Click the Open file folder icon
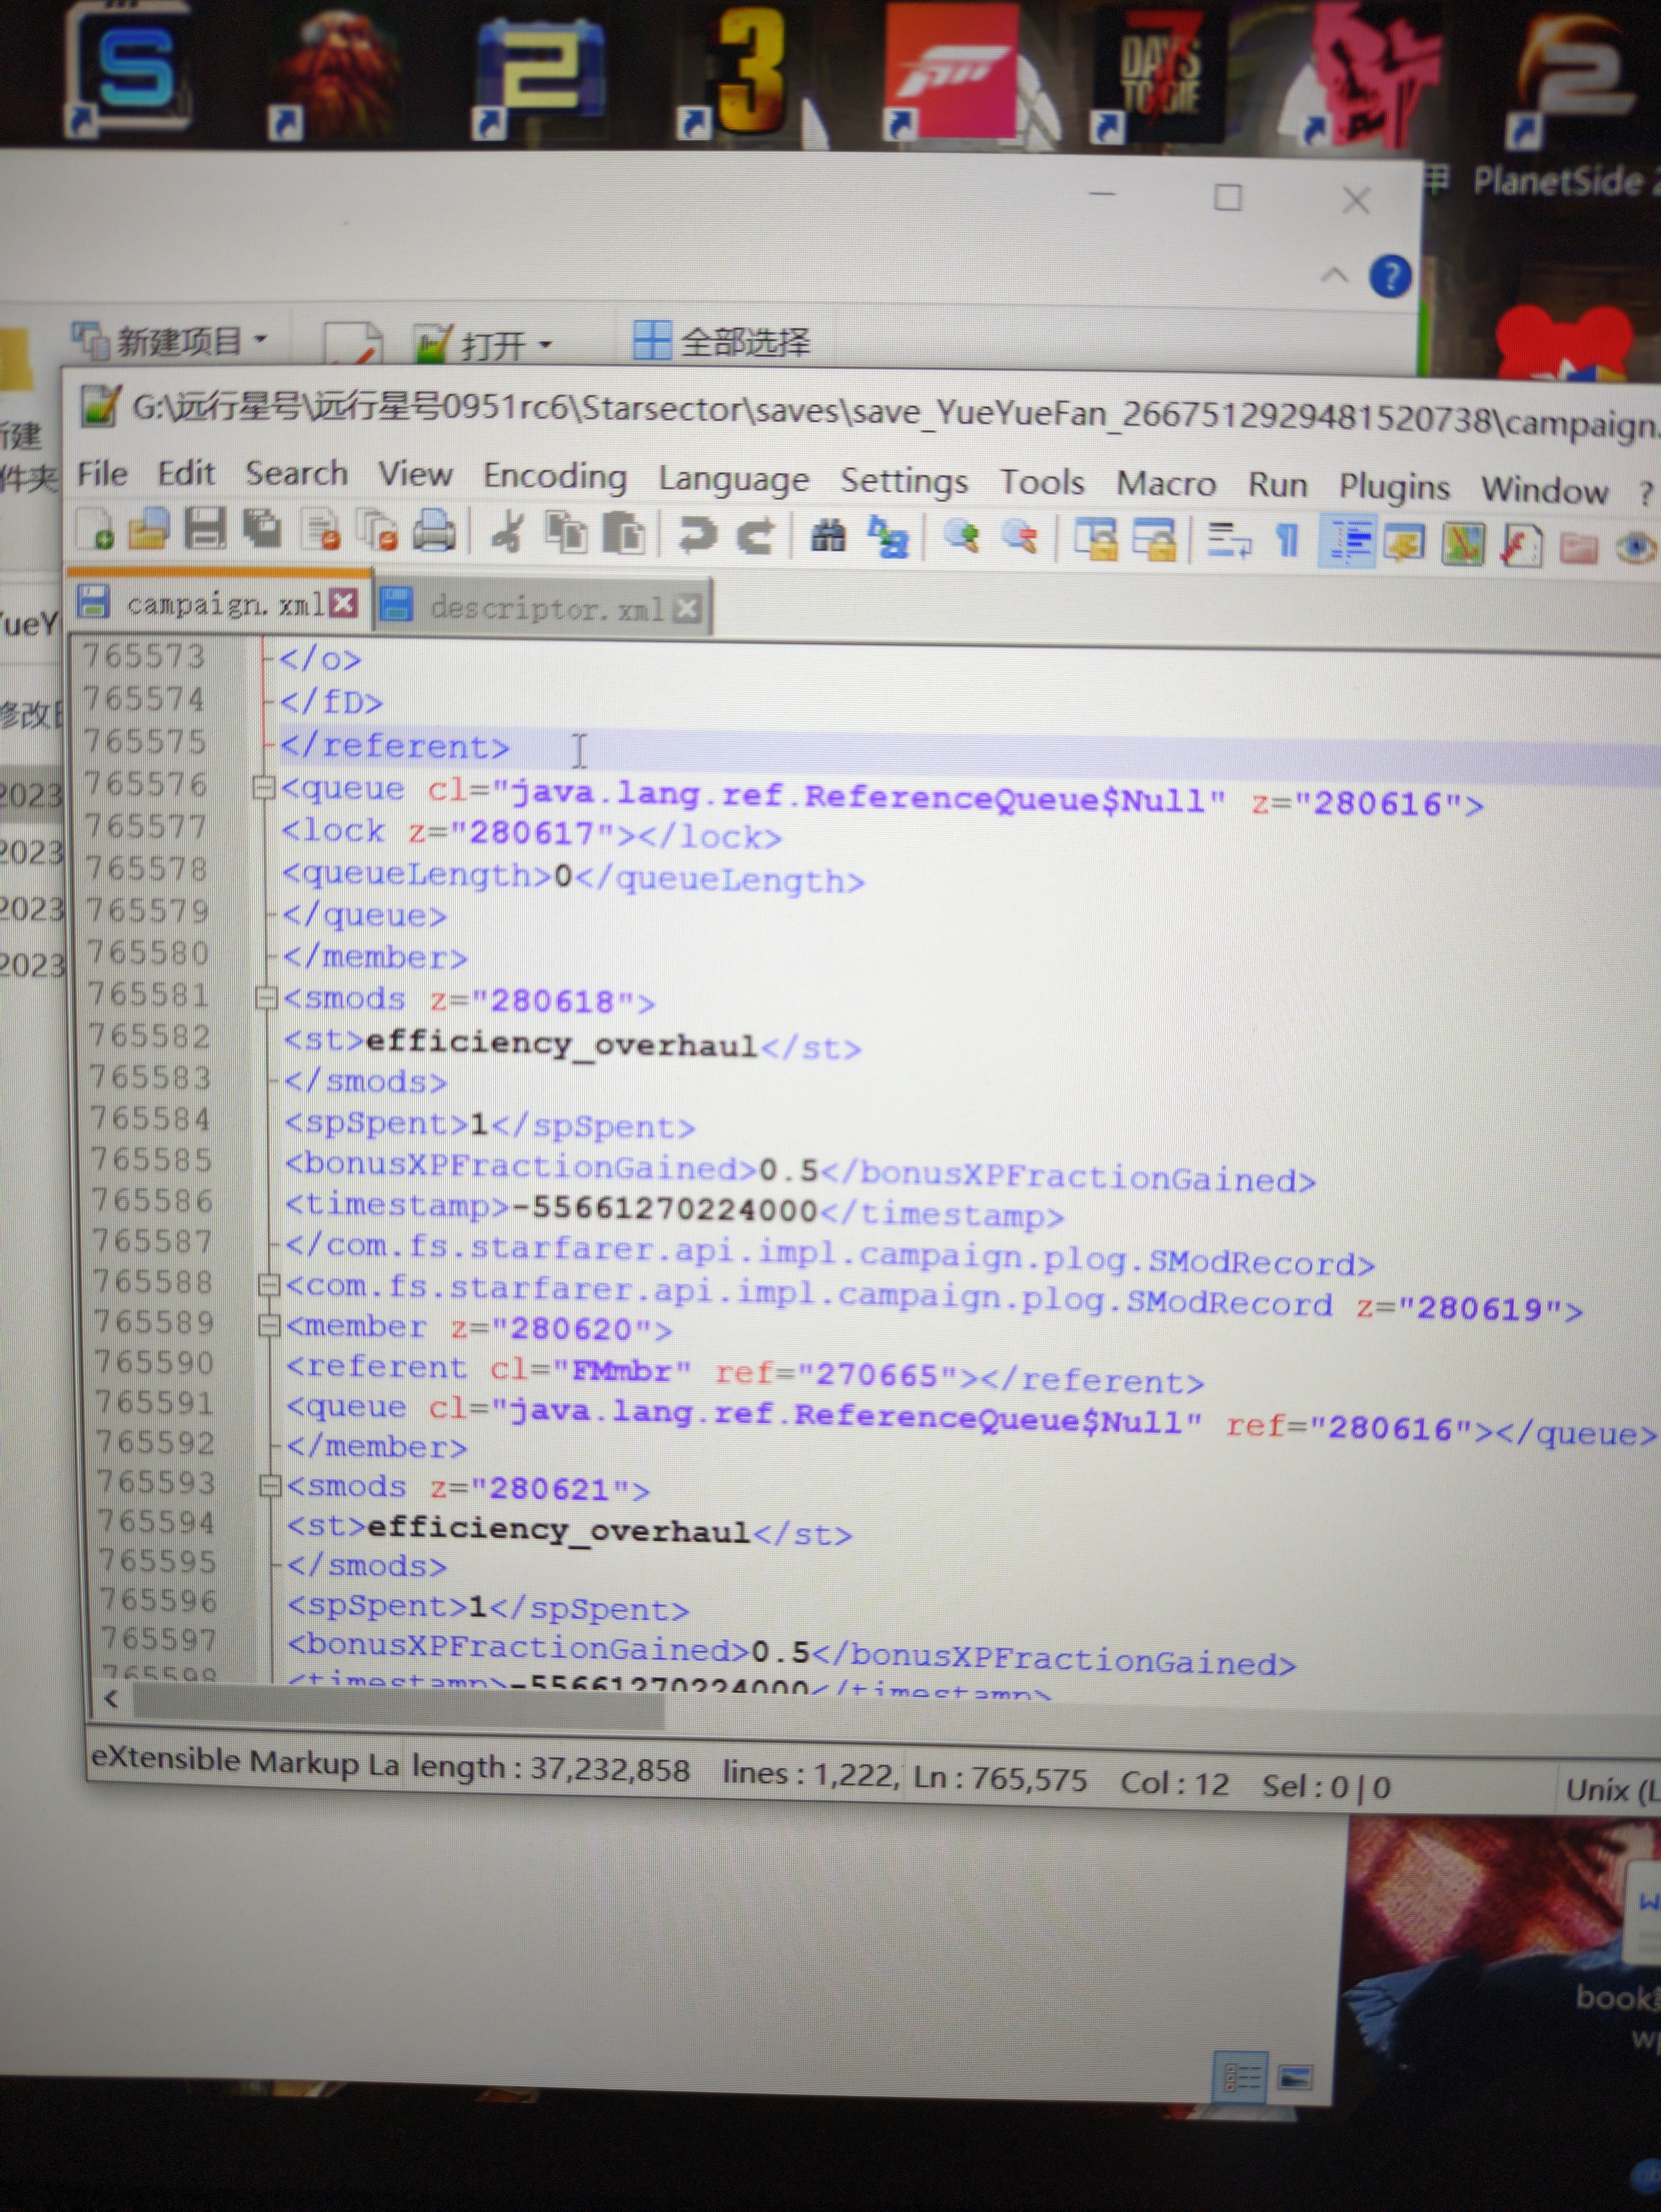Viewport: 1661px width, 2212px height. coord(149,528)
